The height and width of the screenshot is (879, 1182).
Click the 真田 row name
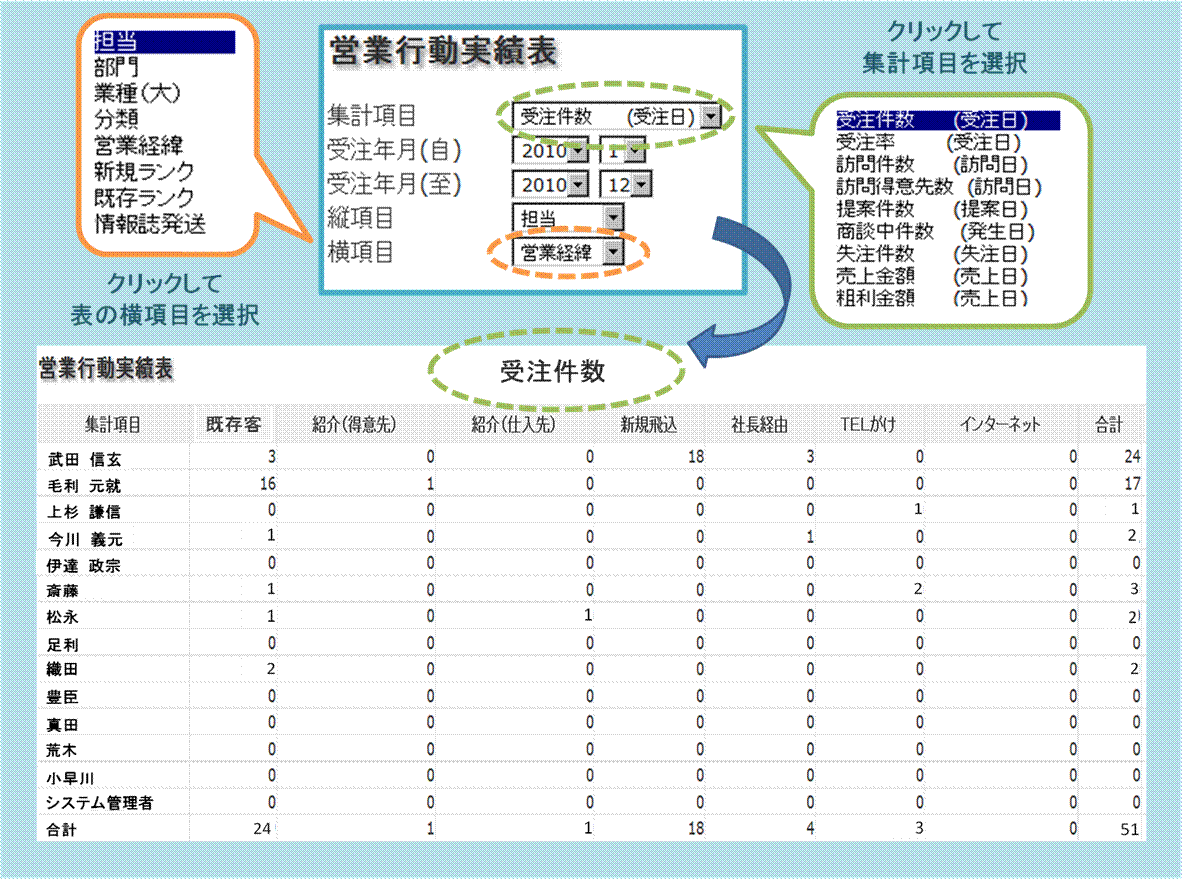[x=63, y=724]
